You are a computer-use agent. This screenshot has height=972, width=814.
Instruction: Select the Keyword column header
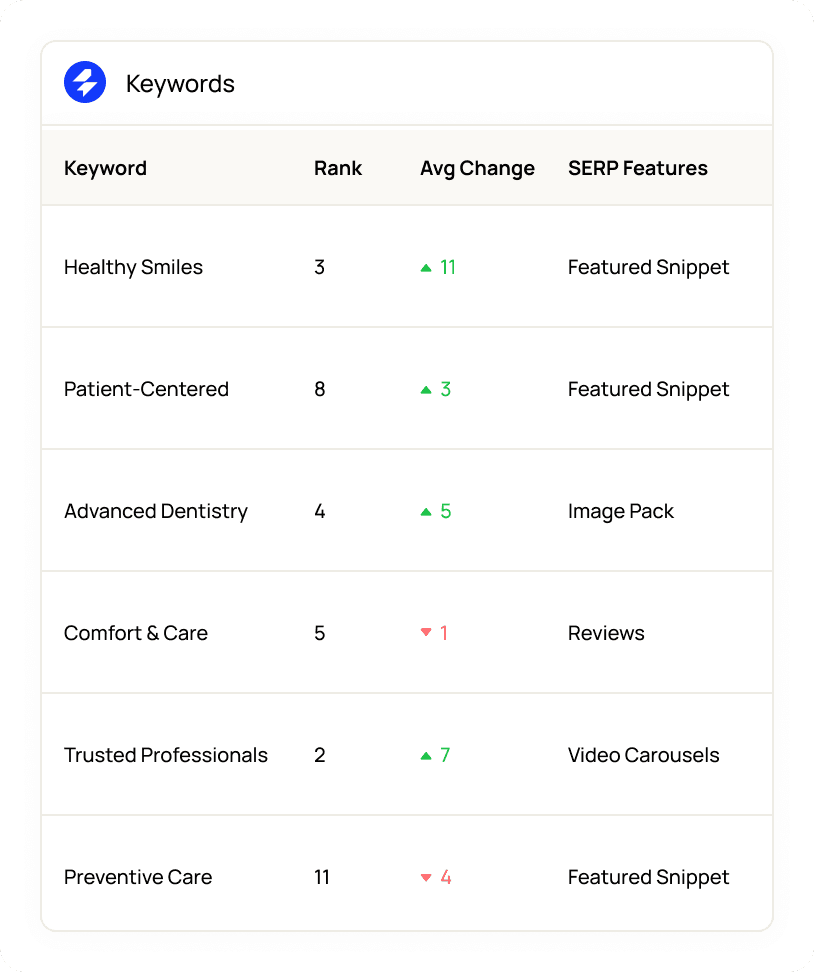pyautogui.click(x=105, y=168)
